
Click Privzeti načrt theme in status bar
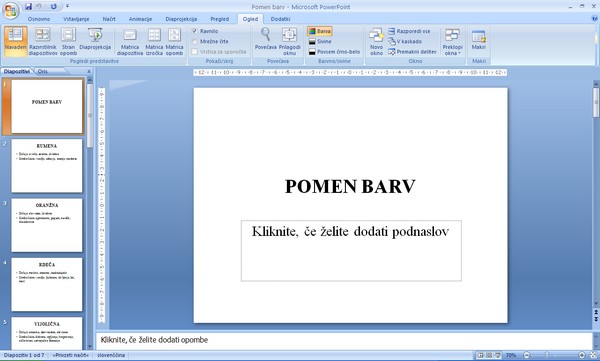point(70,355)
